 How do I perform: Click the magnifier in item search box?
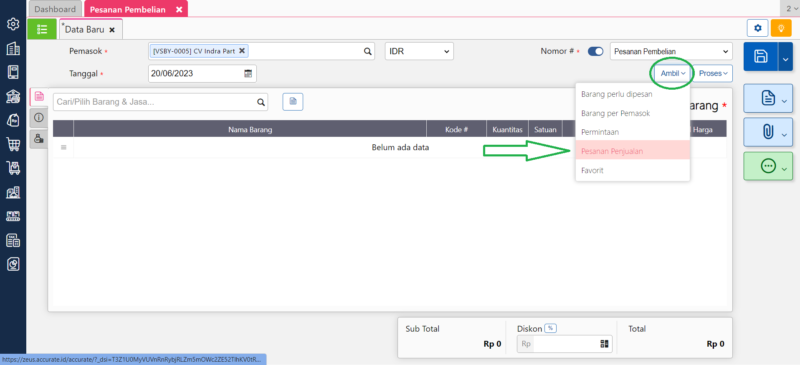point(261,102)
